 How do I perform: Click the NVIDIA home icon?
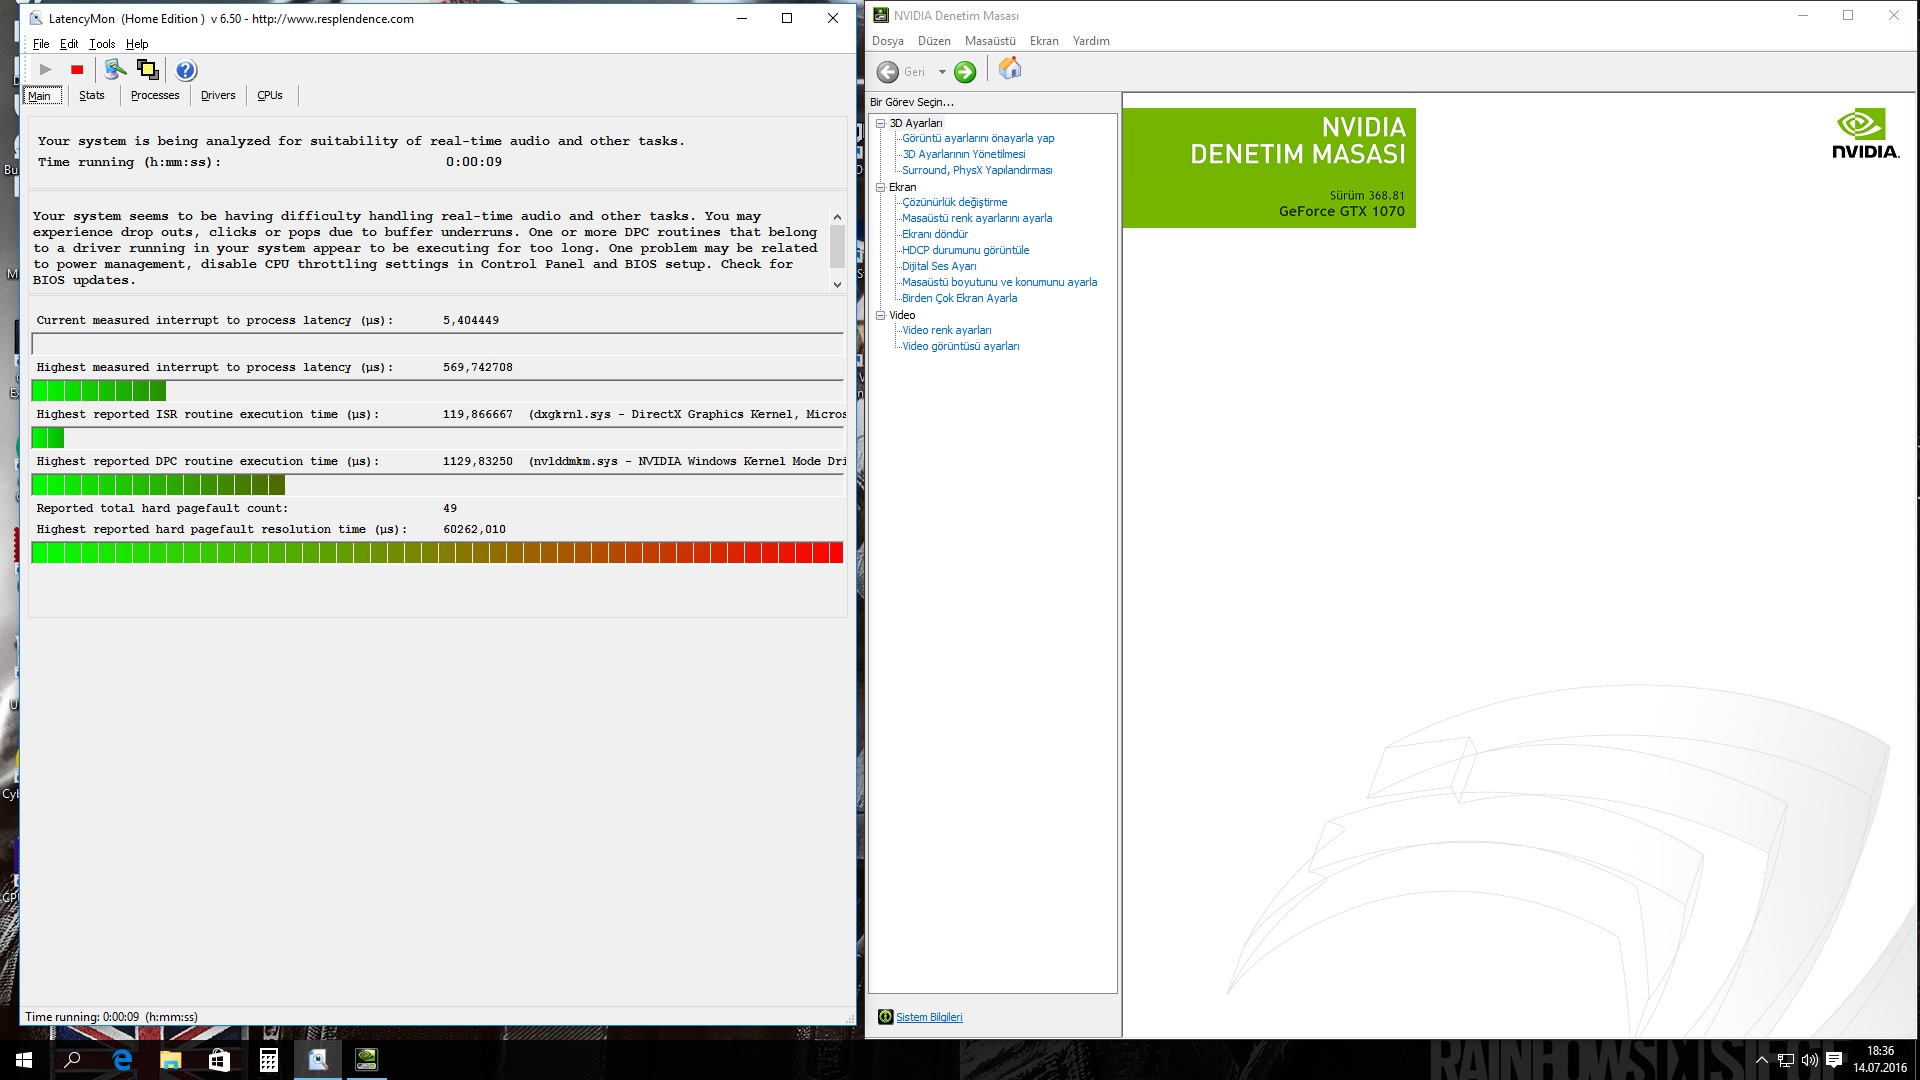pyautogui.click(x=1010, y=69)
